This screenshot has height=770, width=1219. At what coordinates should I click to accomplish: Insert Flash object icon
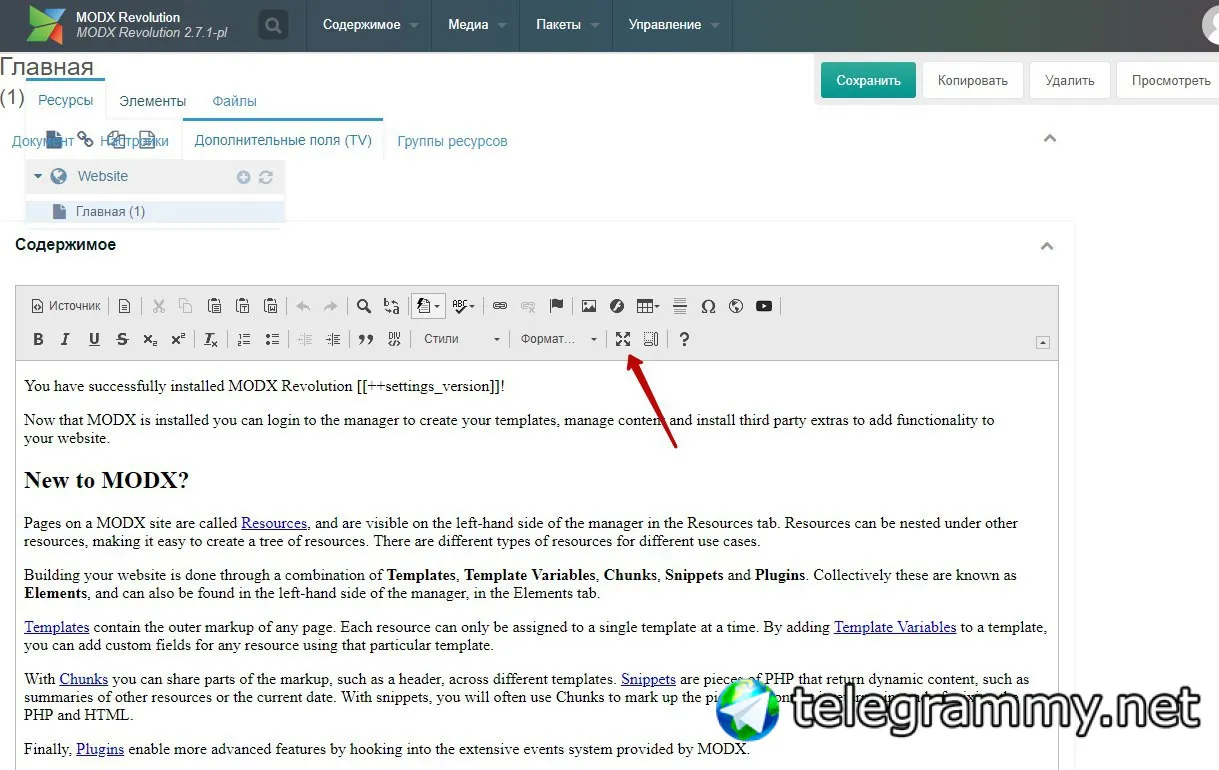point(617,306)
